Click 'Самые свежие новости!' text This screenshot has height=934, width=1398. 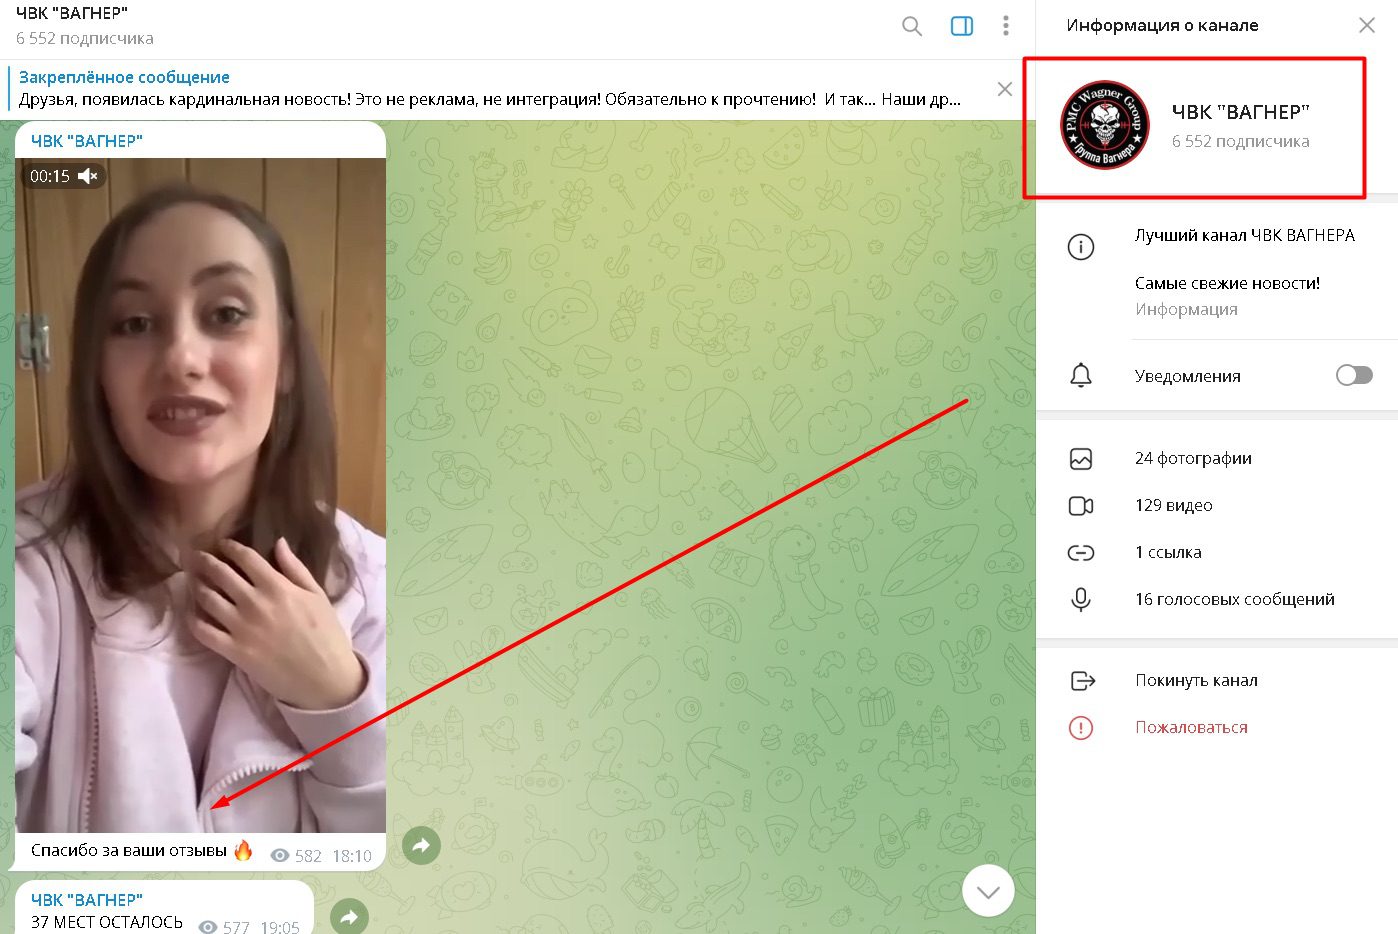click(x=1227, y=283)
